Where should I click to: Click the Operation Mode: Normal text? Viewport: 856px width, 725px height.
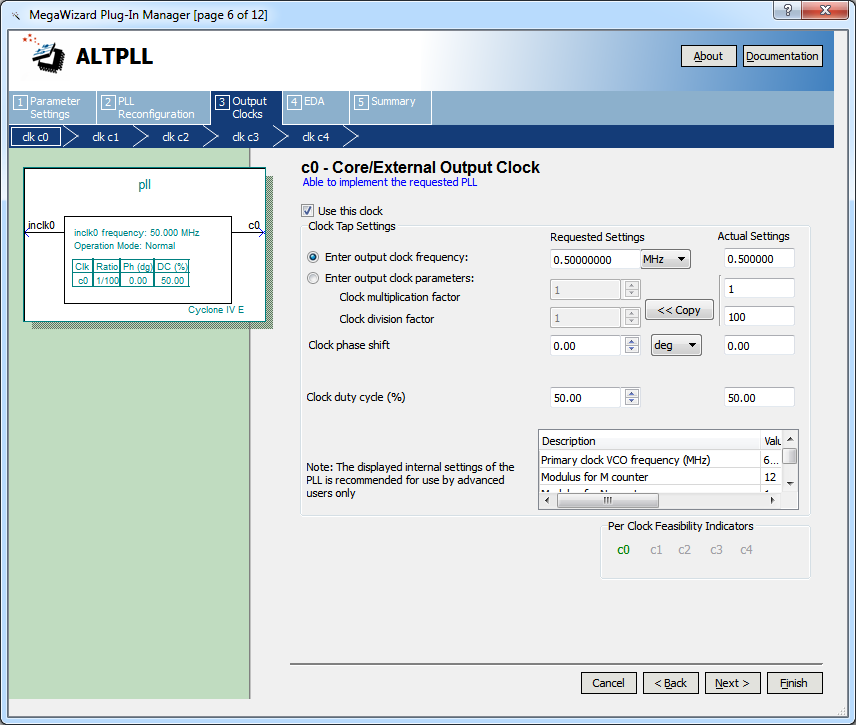[x=124, y=246]
